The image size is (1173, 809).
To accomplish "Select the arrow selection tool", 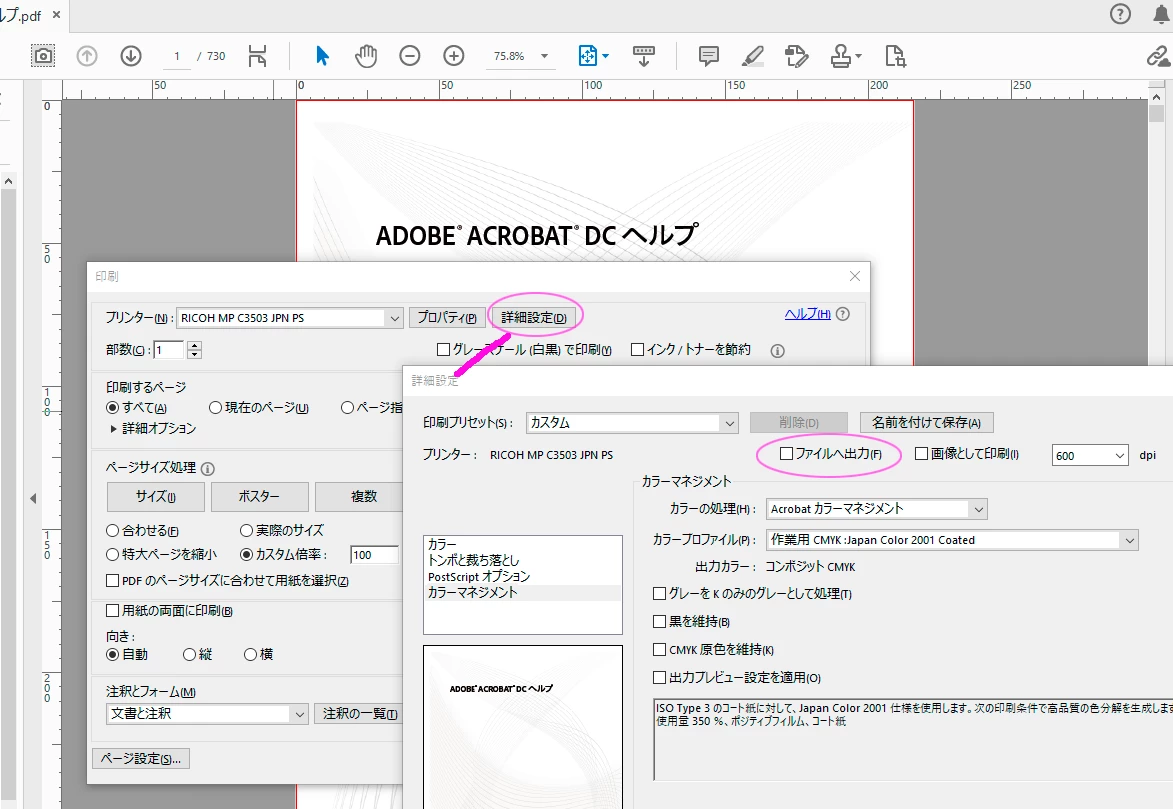I will (322, 56).
